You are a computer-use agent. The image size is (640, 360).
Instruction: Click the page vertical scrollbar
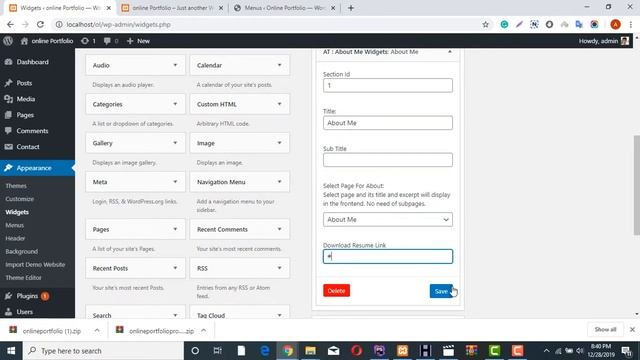(637, 185)
